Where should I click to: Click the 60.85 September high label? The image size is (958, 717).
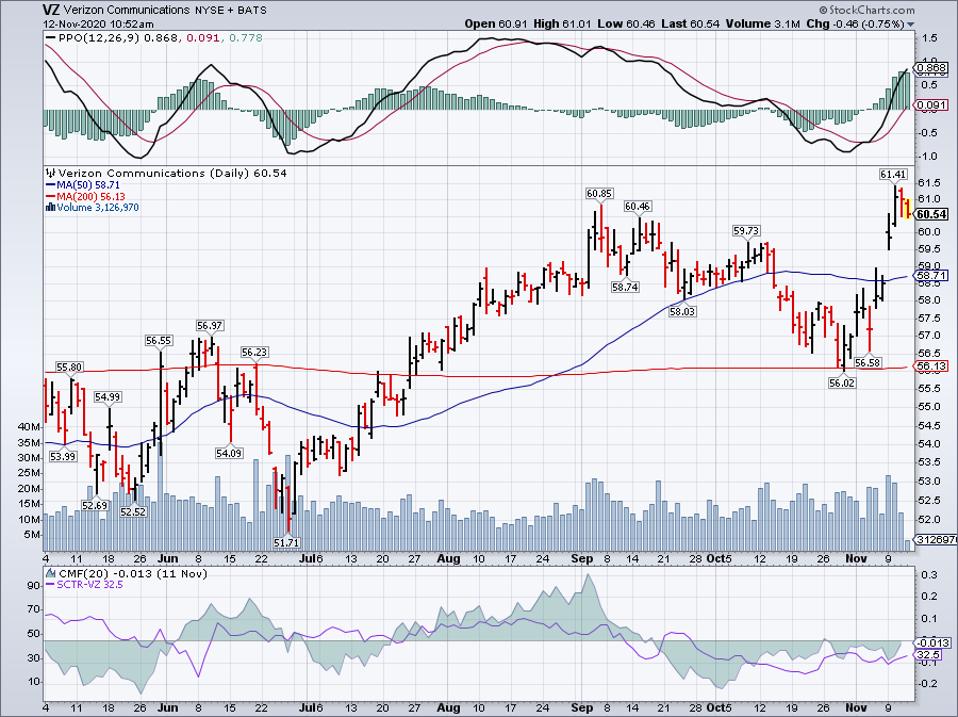[599, 194]
